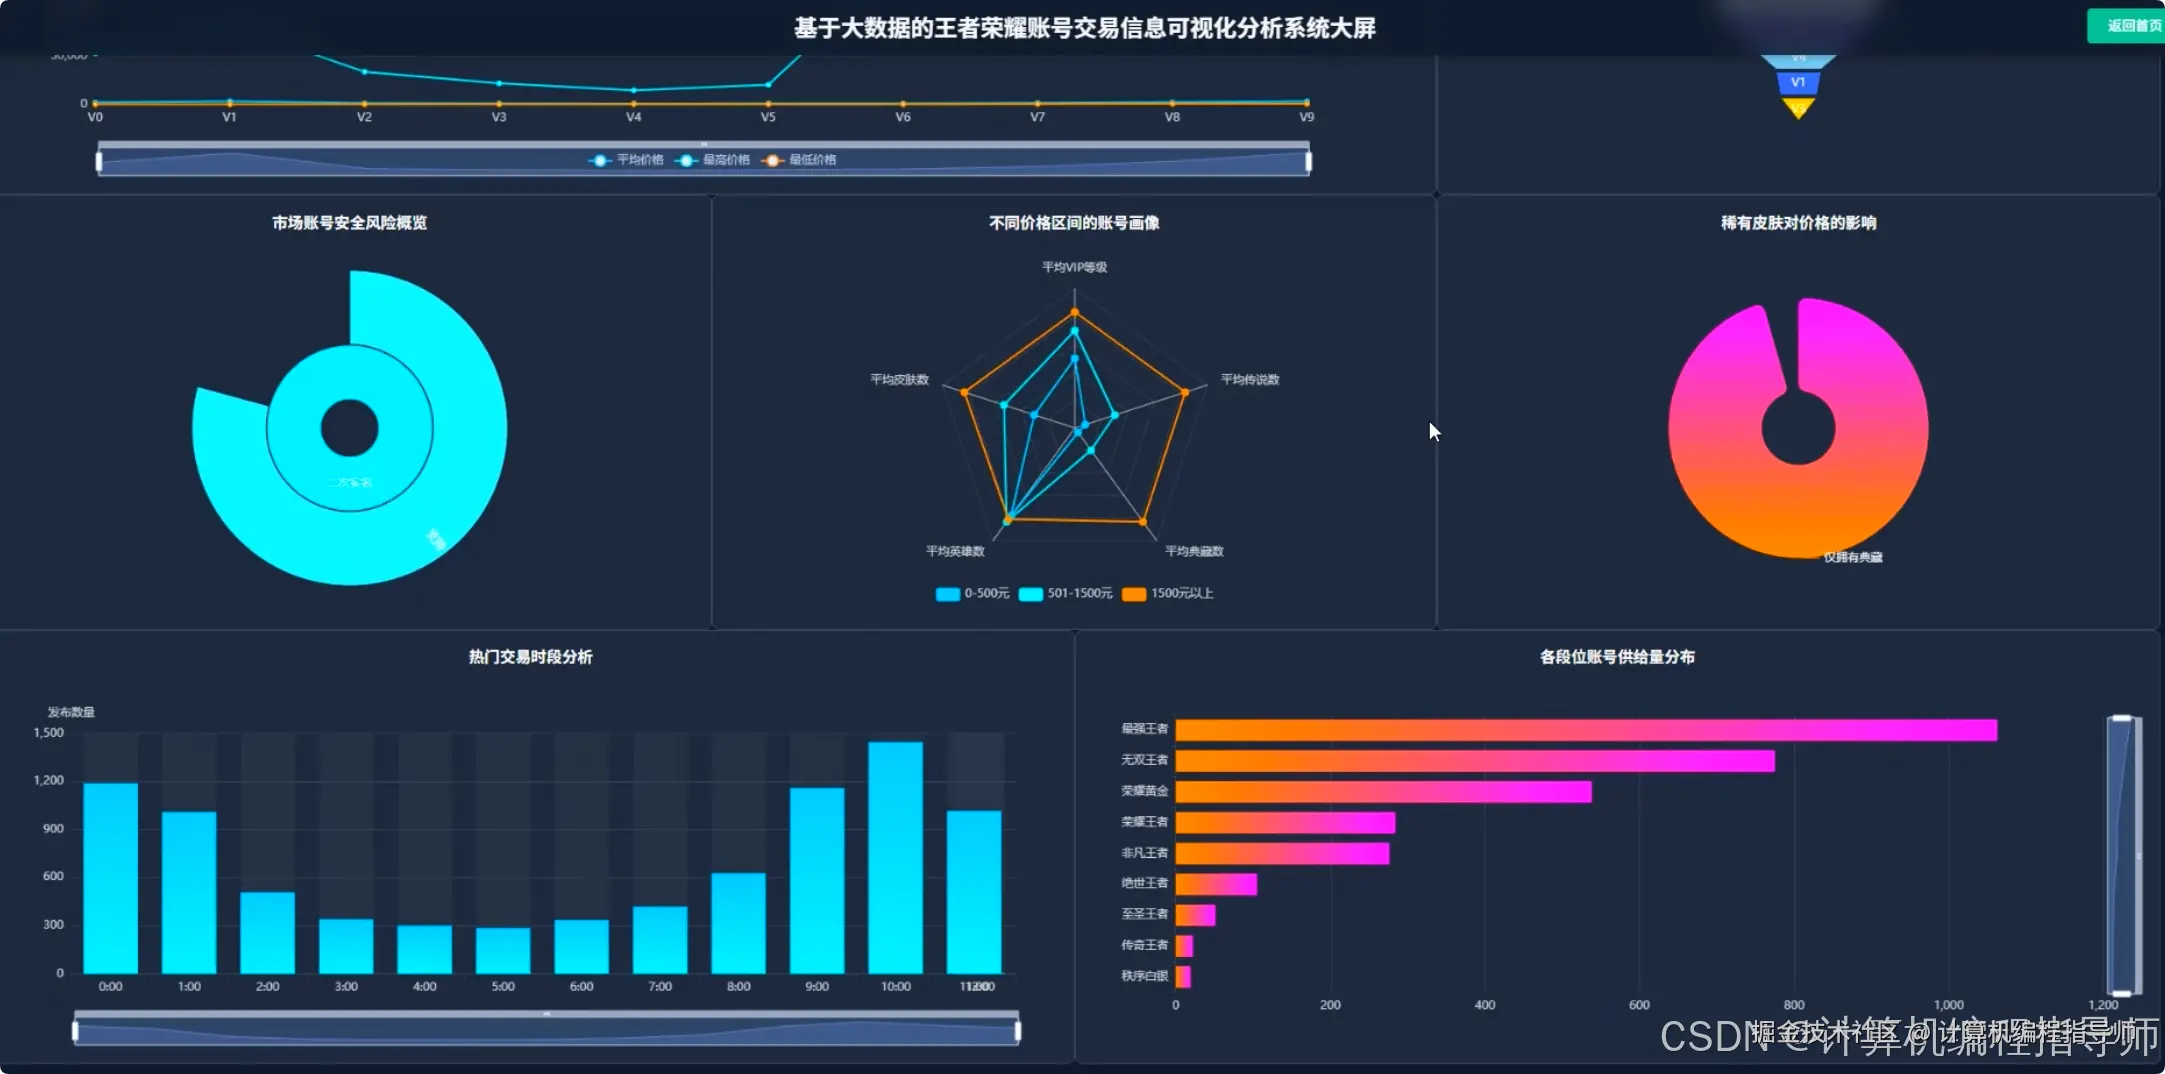Screen dimensions: 2165x1074
Task: Click the 市场账号安全风险概览 panel title
Action: pyautogui.click(x=349, y=223)
